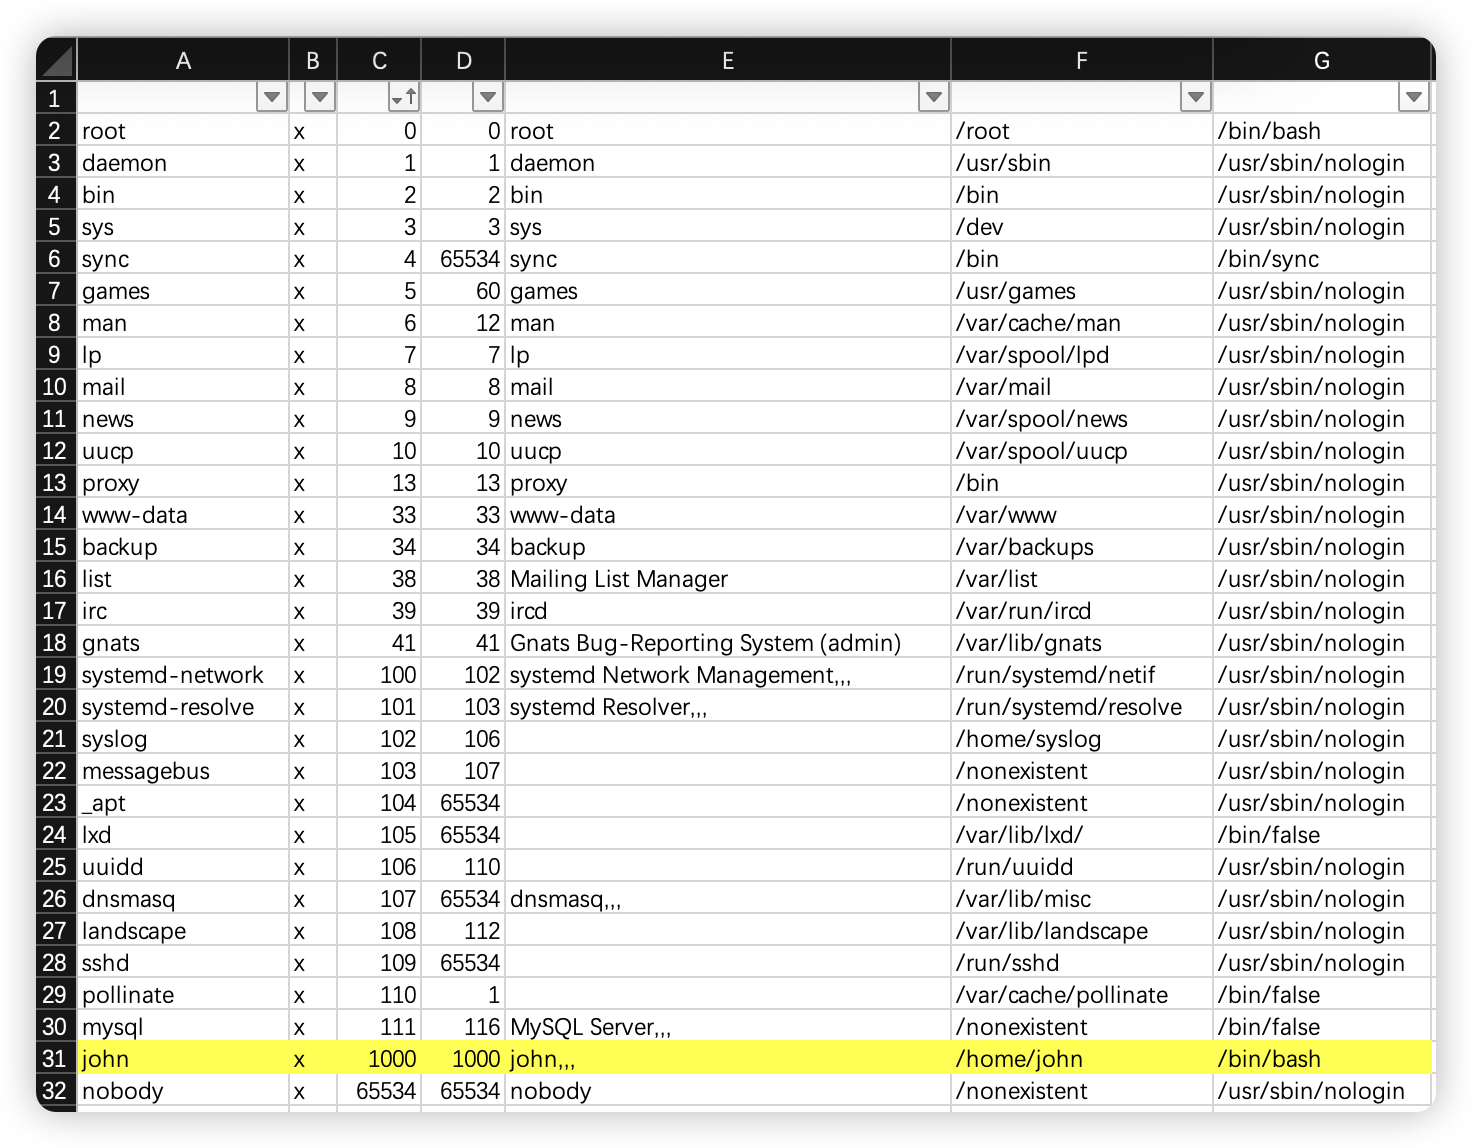Select the "systemd Resolver,,," cell

tap(728, 707)
